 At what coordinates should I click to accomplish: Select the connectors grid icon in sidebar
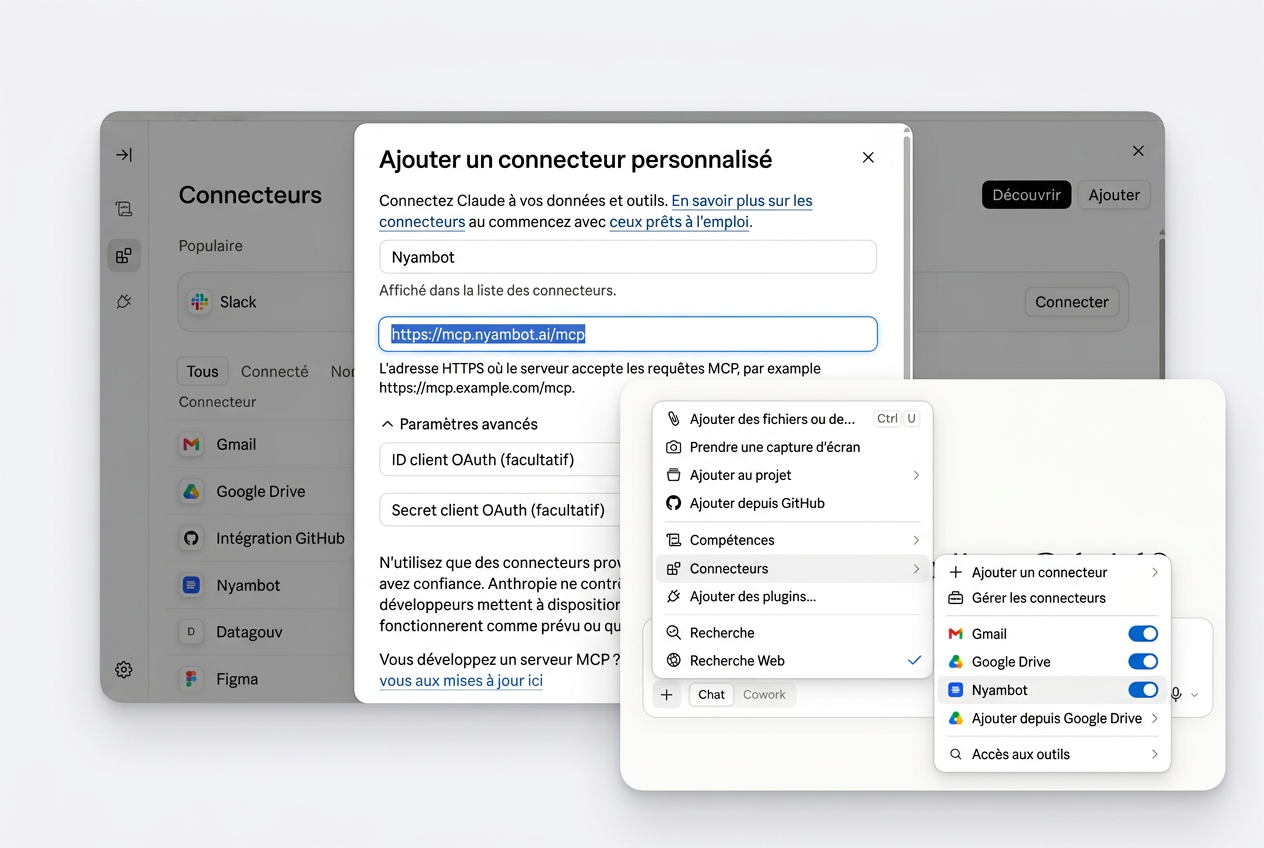(x=124, y=256)
